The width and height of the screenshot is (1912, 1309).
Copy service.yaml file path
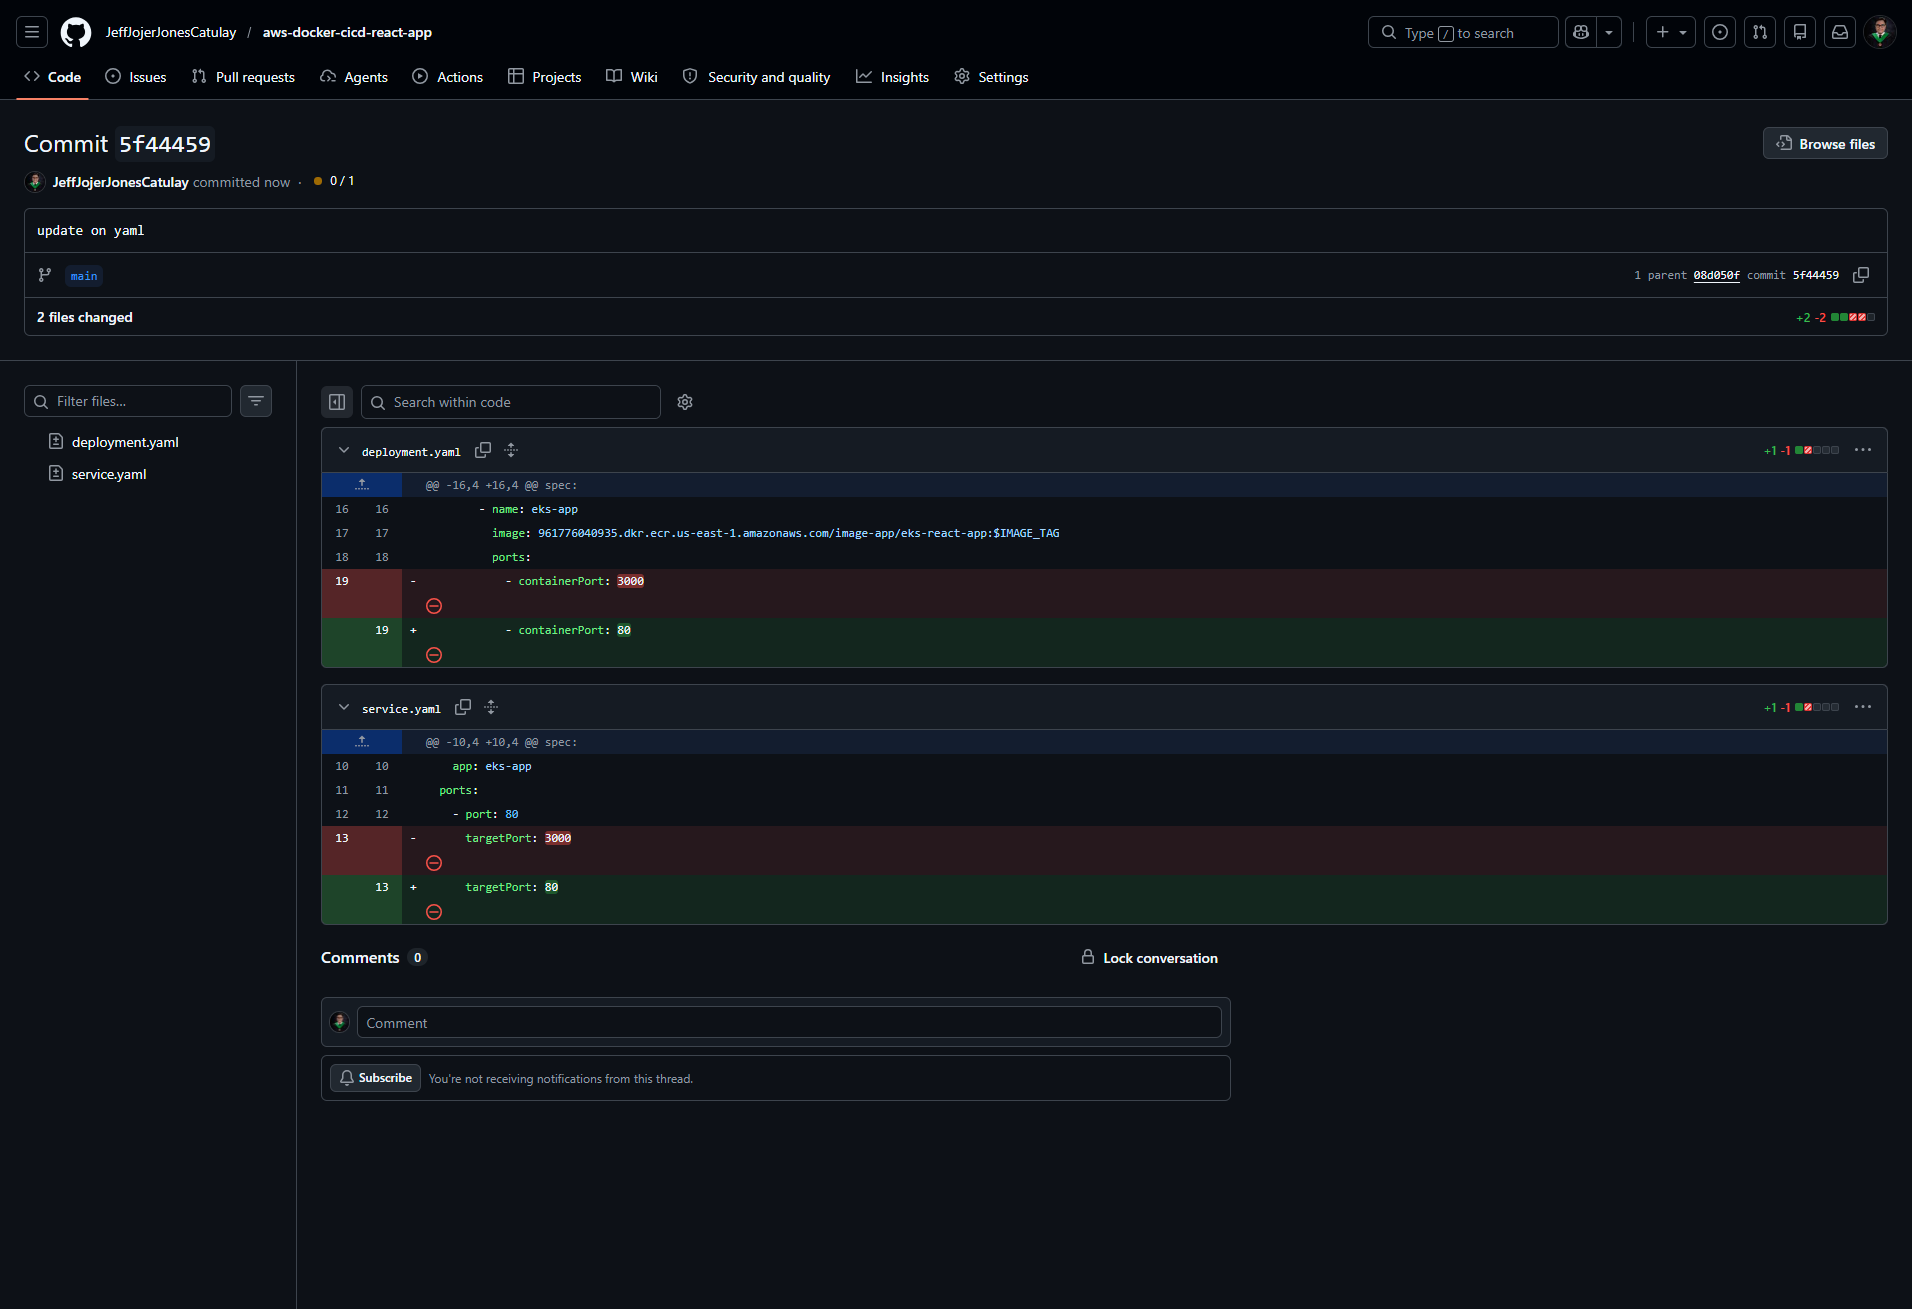coord(463,707)
